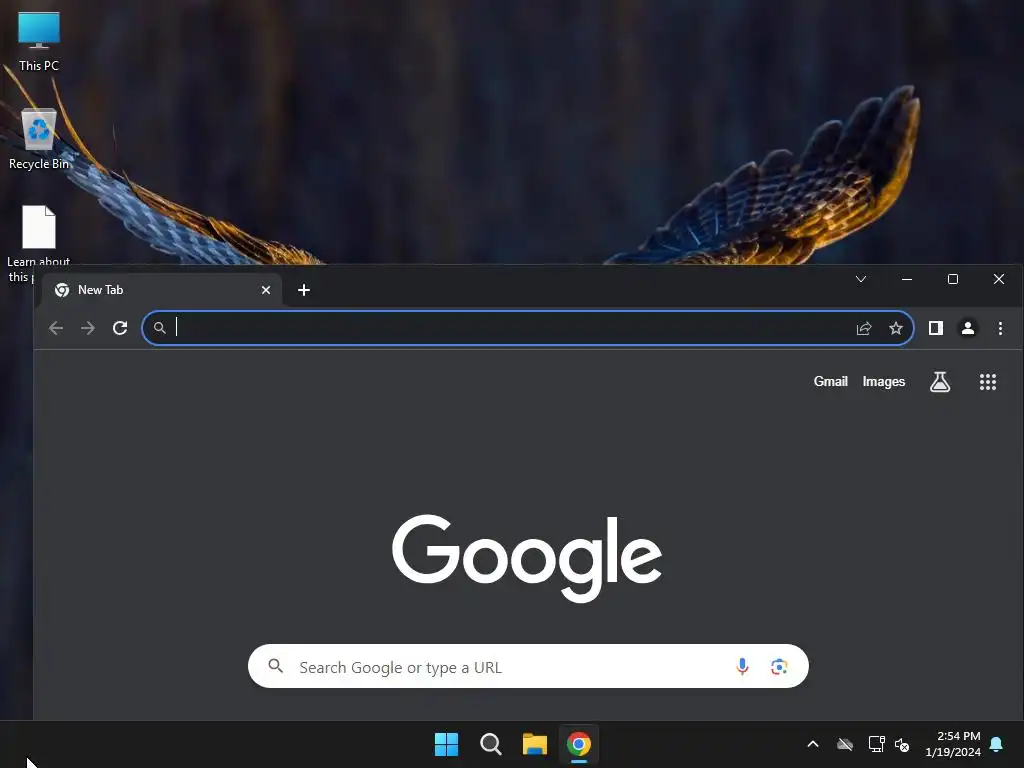Click the Chrome forward arrow button
This screenshot has height=768, width=1024.
coord(88,328)
